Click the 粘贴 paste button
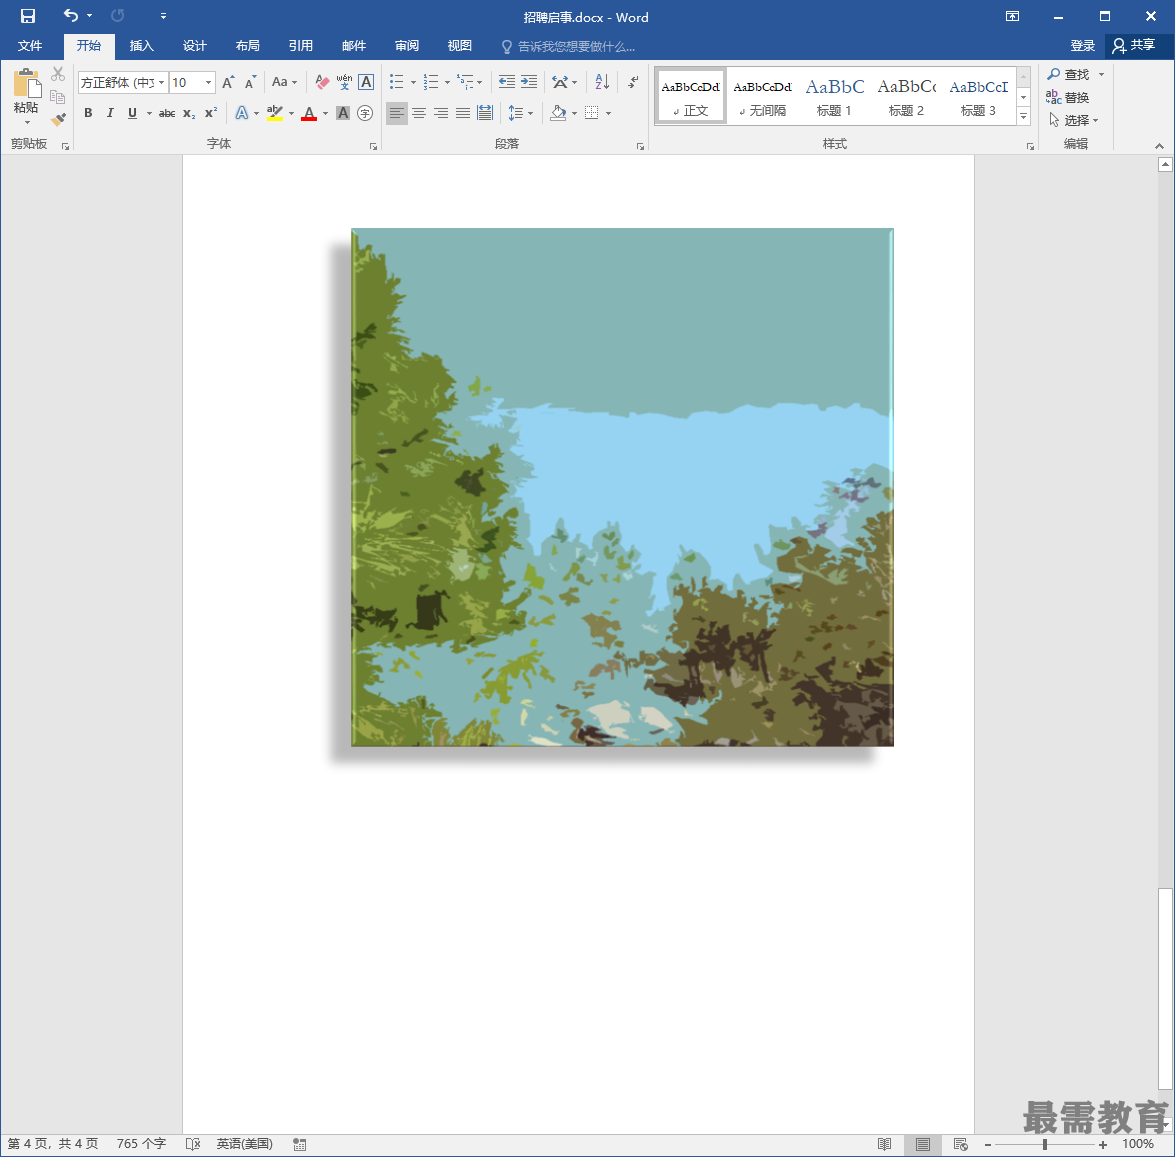Image resolution: width=1175 pixels, height=1157 pixels. tap(26, 96)
